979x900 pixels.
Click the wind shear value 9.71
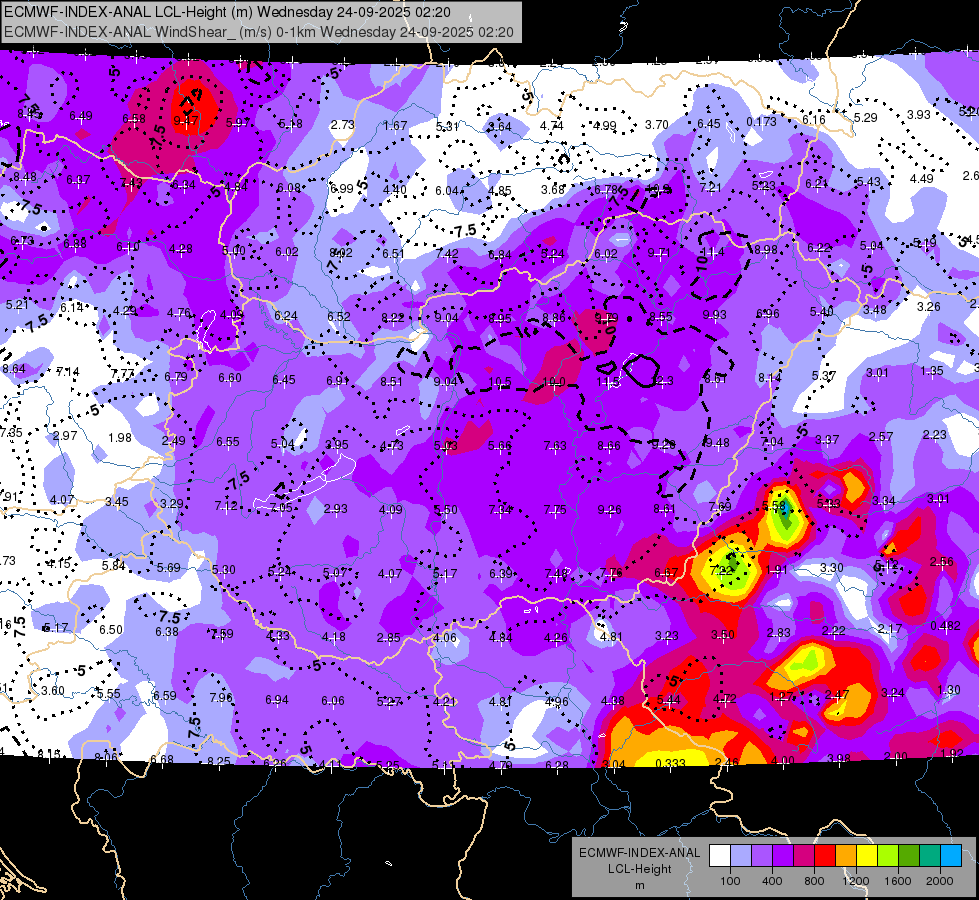click(x=659, y=252)
